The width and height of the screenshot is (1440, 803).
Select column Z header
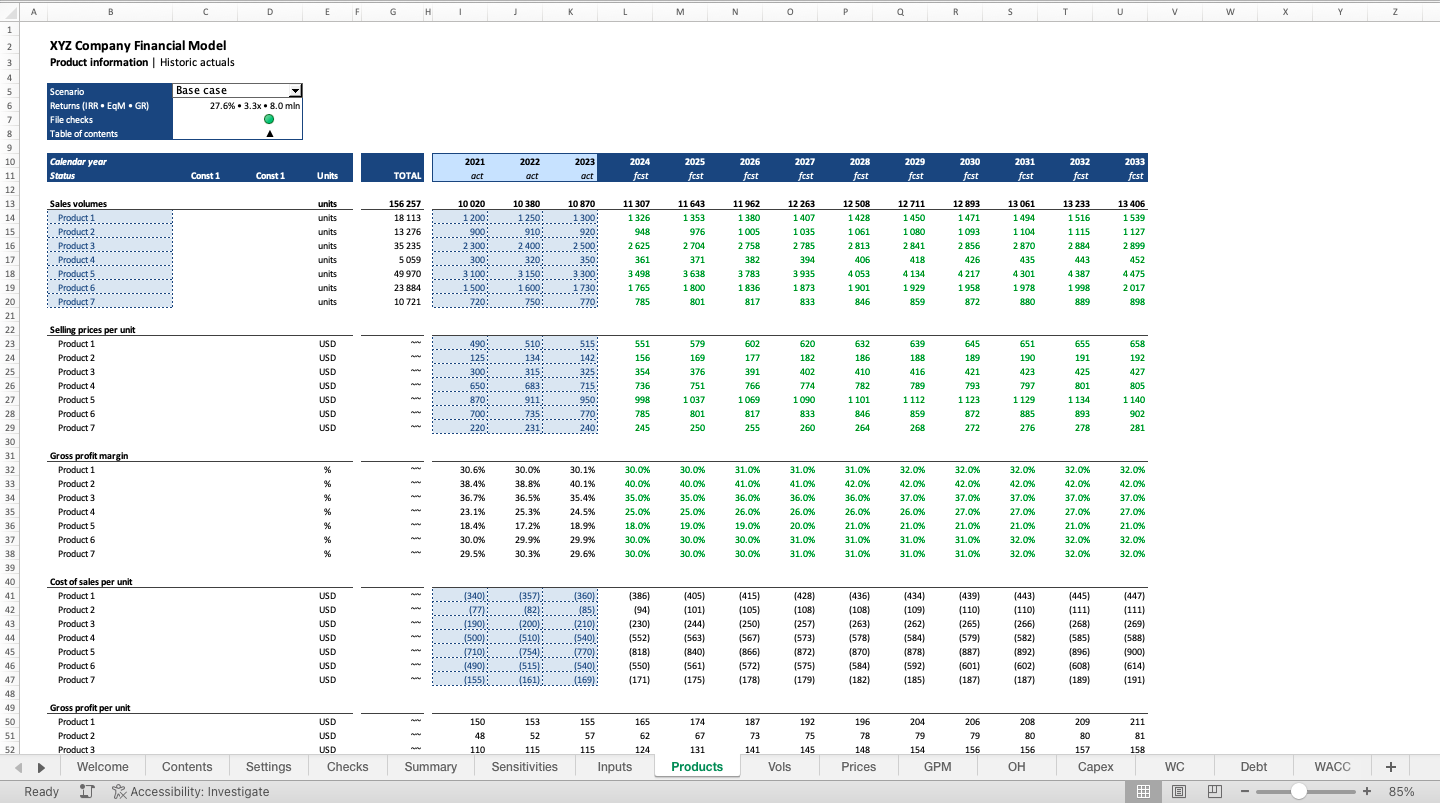pos(1395,11)
